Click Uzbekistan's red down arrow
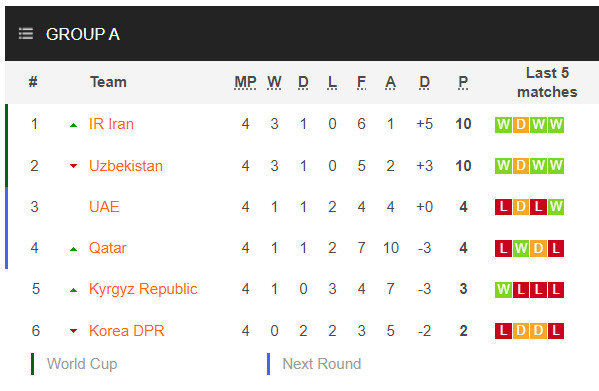This screenshot has height=391, width=599. (74, 166)
